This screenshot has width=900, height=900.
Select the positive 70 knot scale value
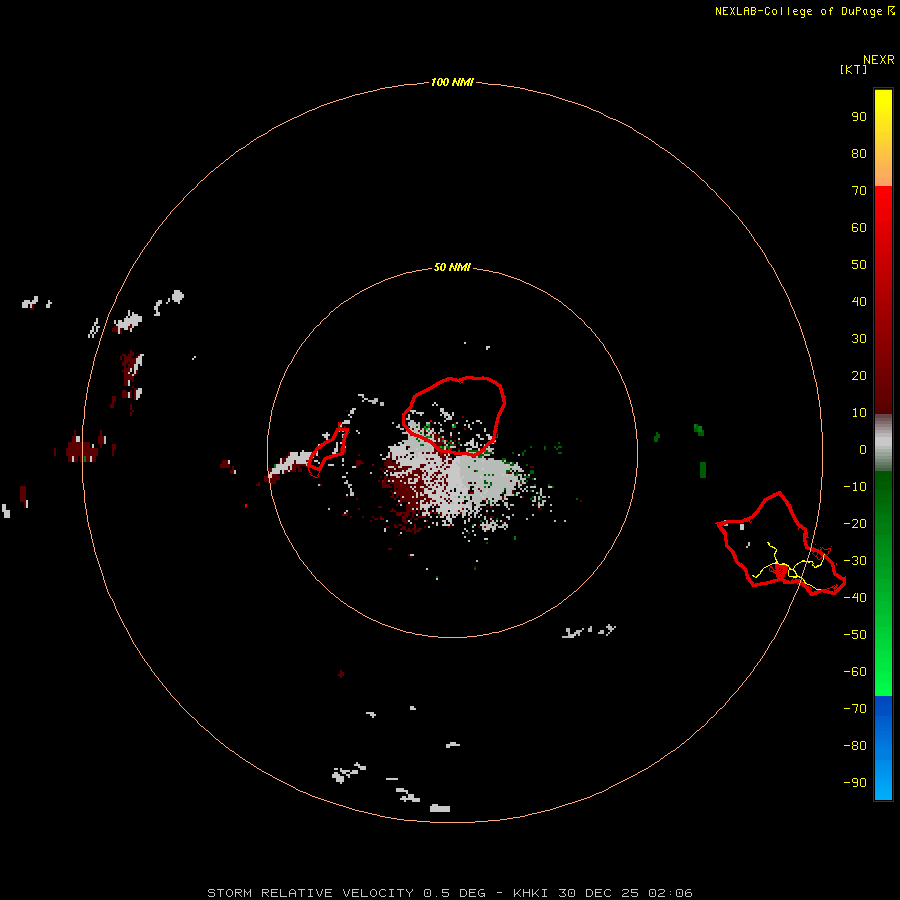pos(859,191)
